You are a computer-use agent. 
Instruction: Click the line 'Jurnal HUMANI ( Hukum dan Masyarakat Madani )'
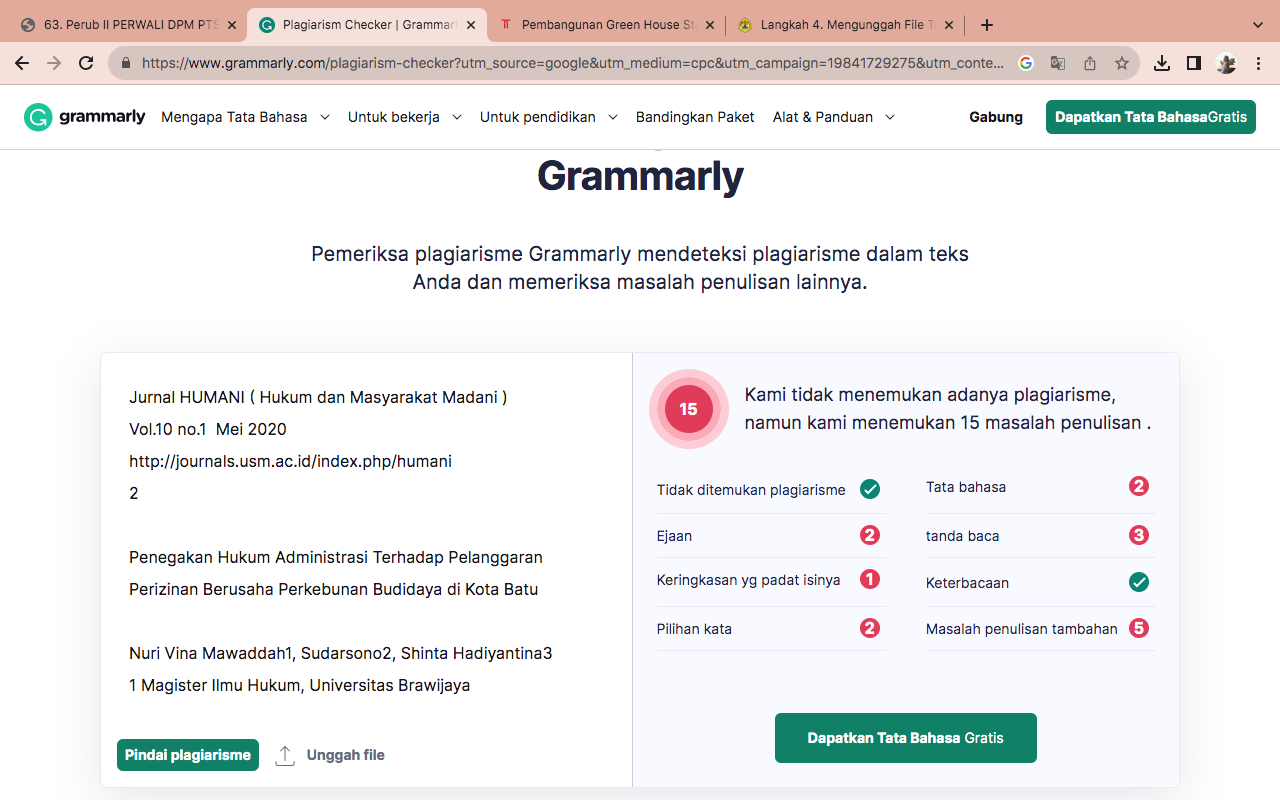pyautogui.click(x=318, y=397)
